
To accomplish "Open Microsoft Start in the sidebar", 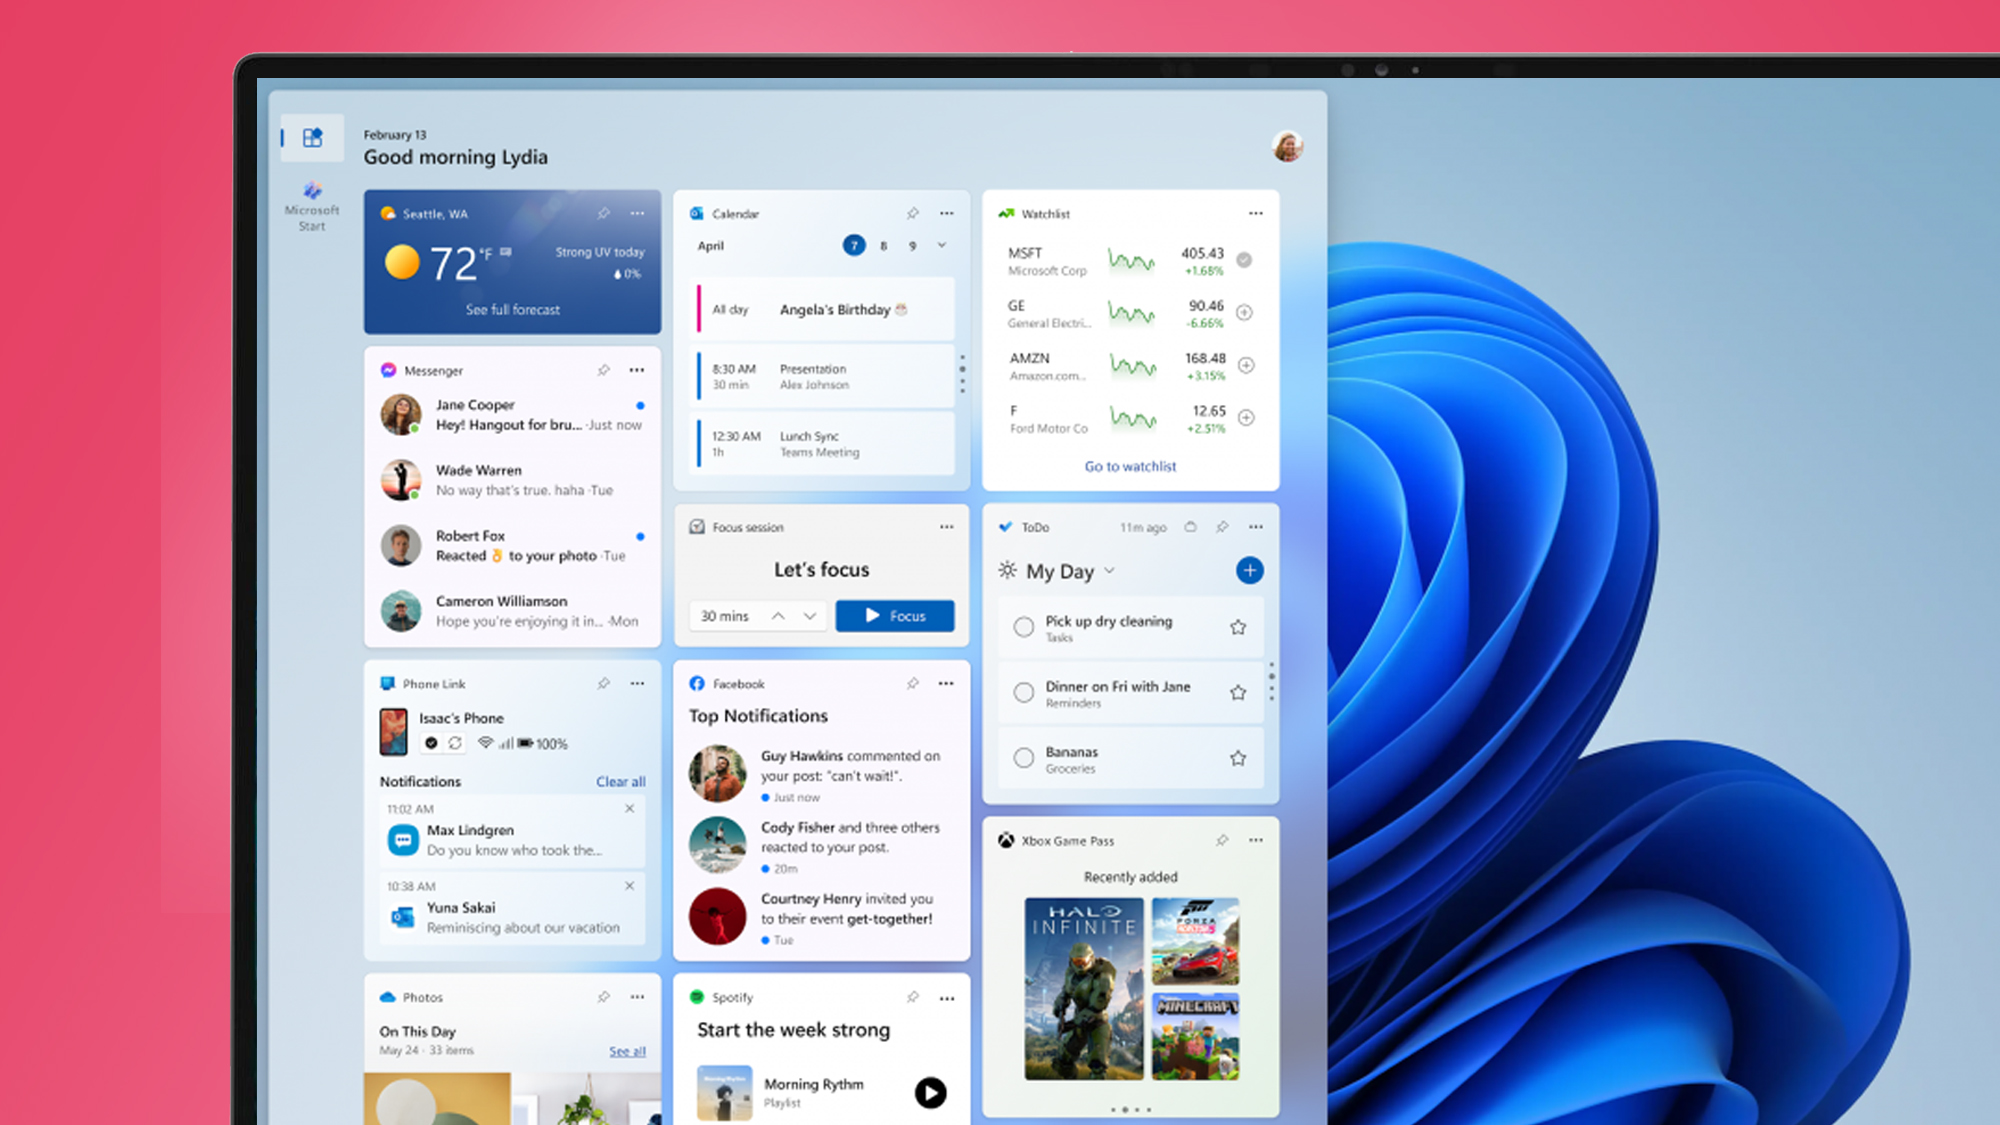I will point(312,207).
